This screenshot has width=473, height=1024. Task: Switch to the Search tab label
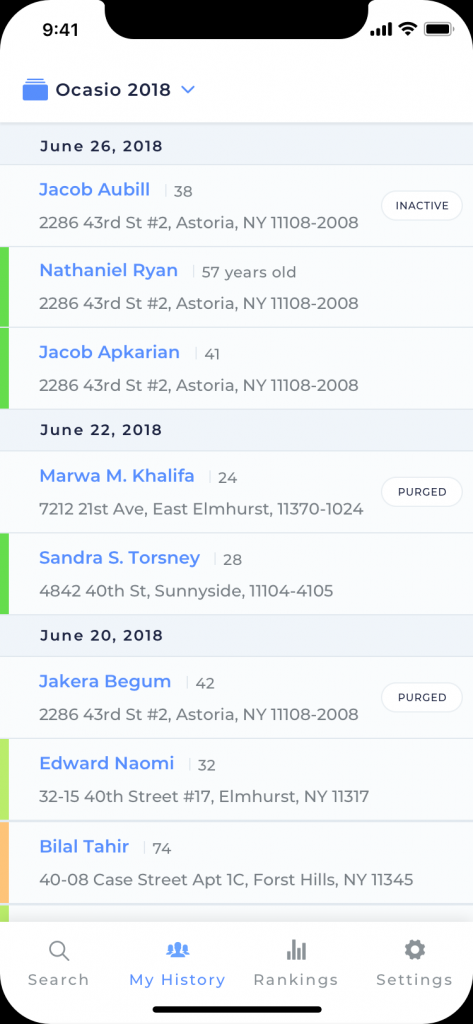(59, 980)
